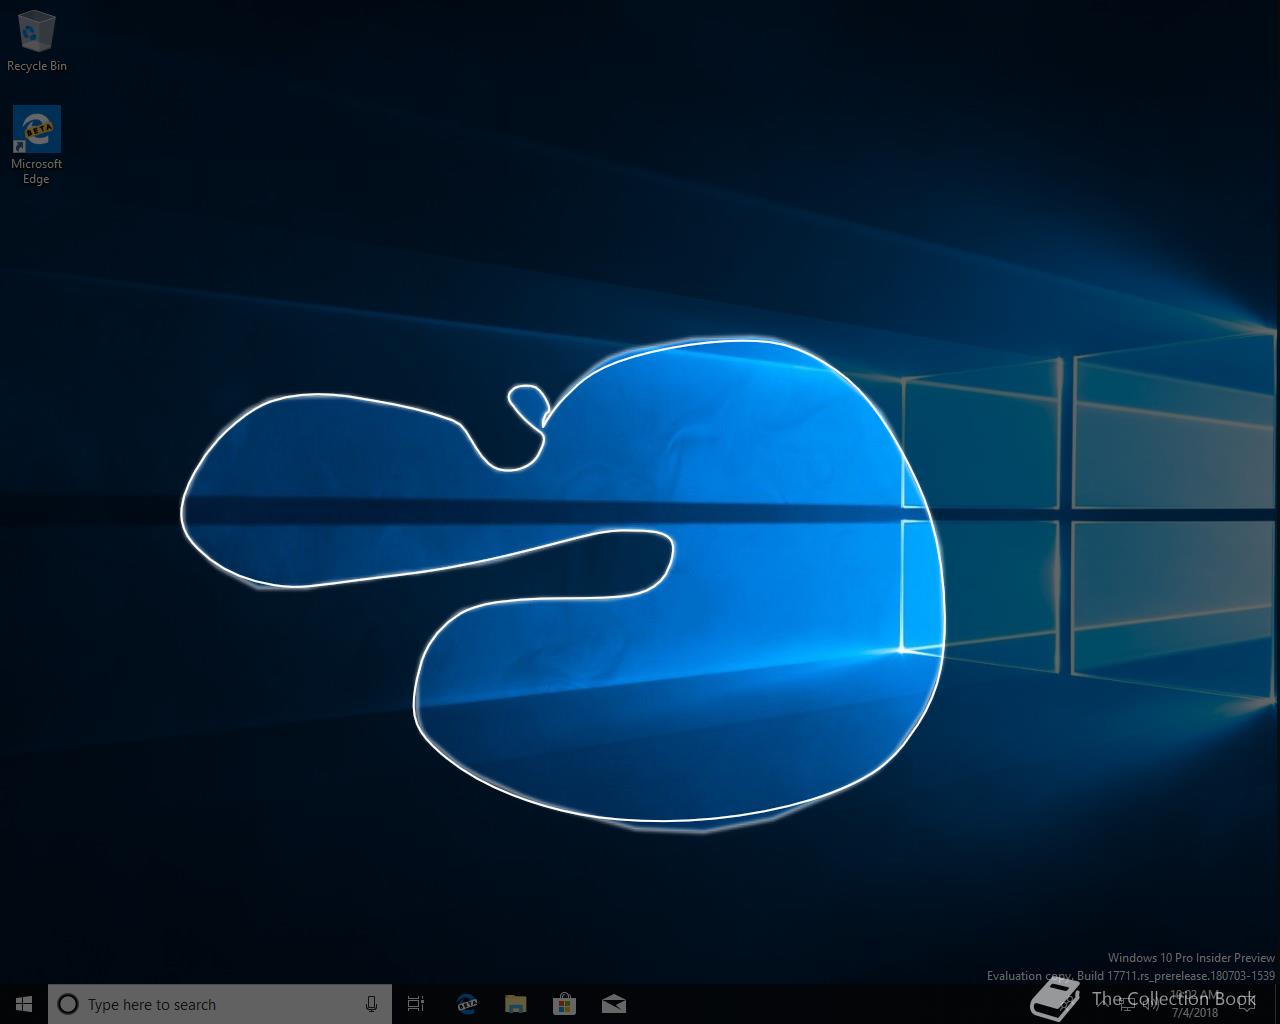Open Task View from the taskbar

[416, 1004]
